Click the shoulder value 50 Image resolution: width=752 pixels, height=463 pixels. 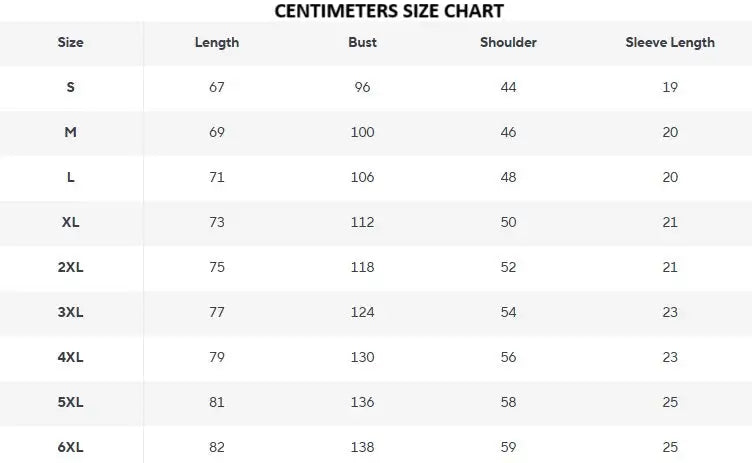pos(508,222)
